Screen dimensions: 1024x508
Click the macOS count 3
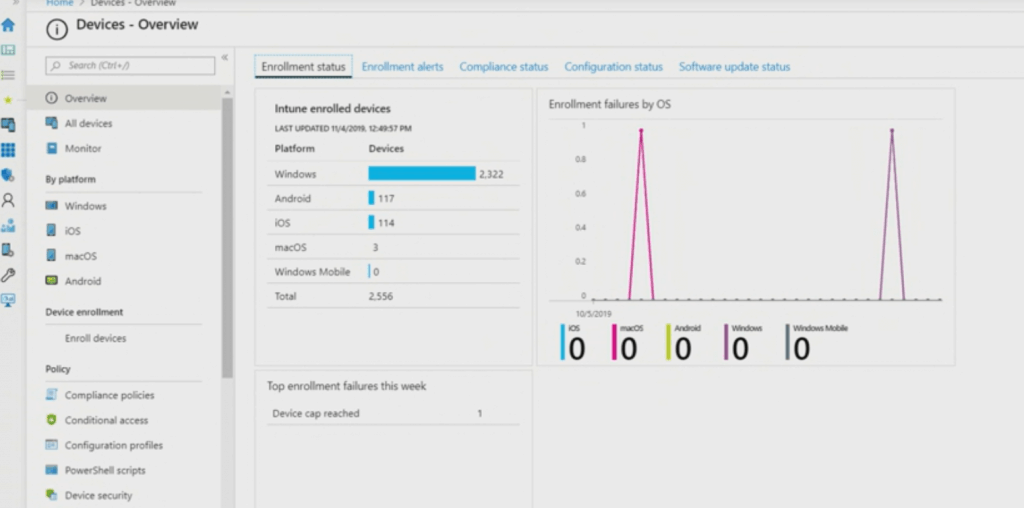(x=376, y=247)
